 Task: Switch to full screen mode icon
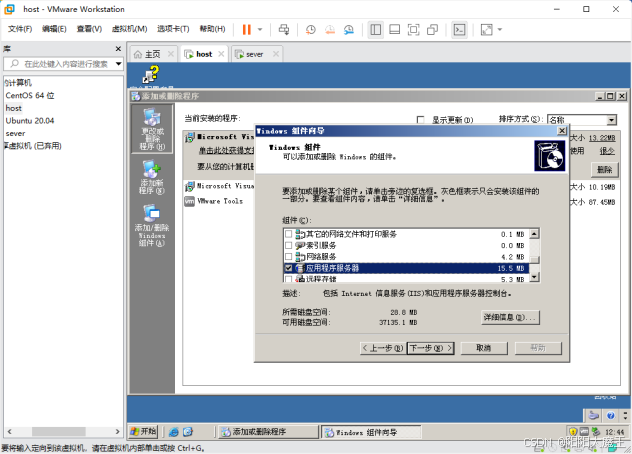pos(414,29)
